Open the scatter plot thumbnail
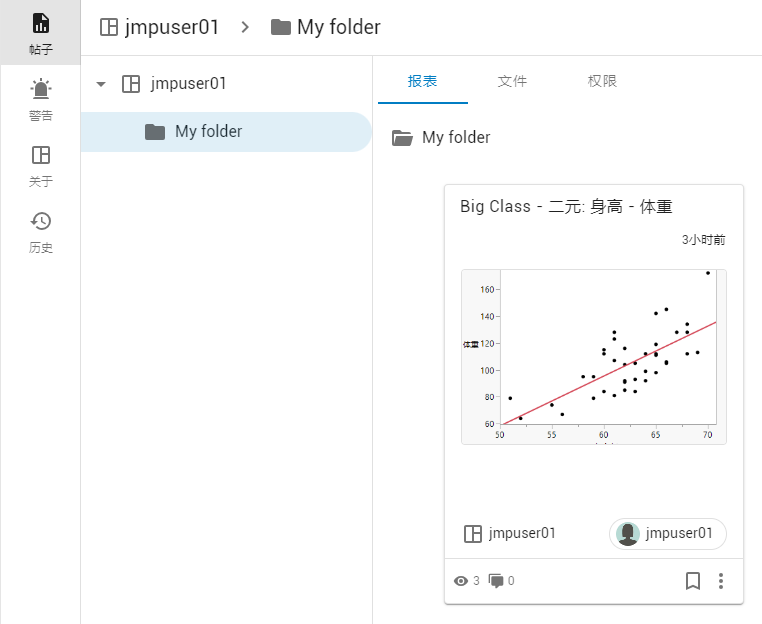Screen dimensions: 762x624 point(593,357)
